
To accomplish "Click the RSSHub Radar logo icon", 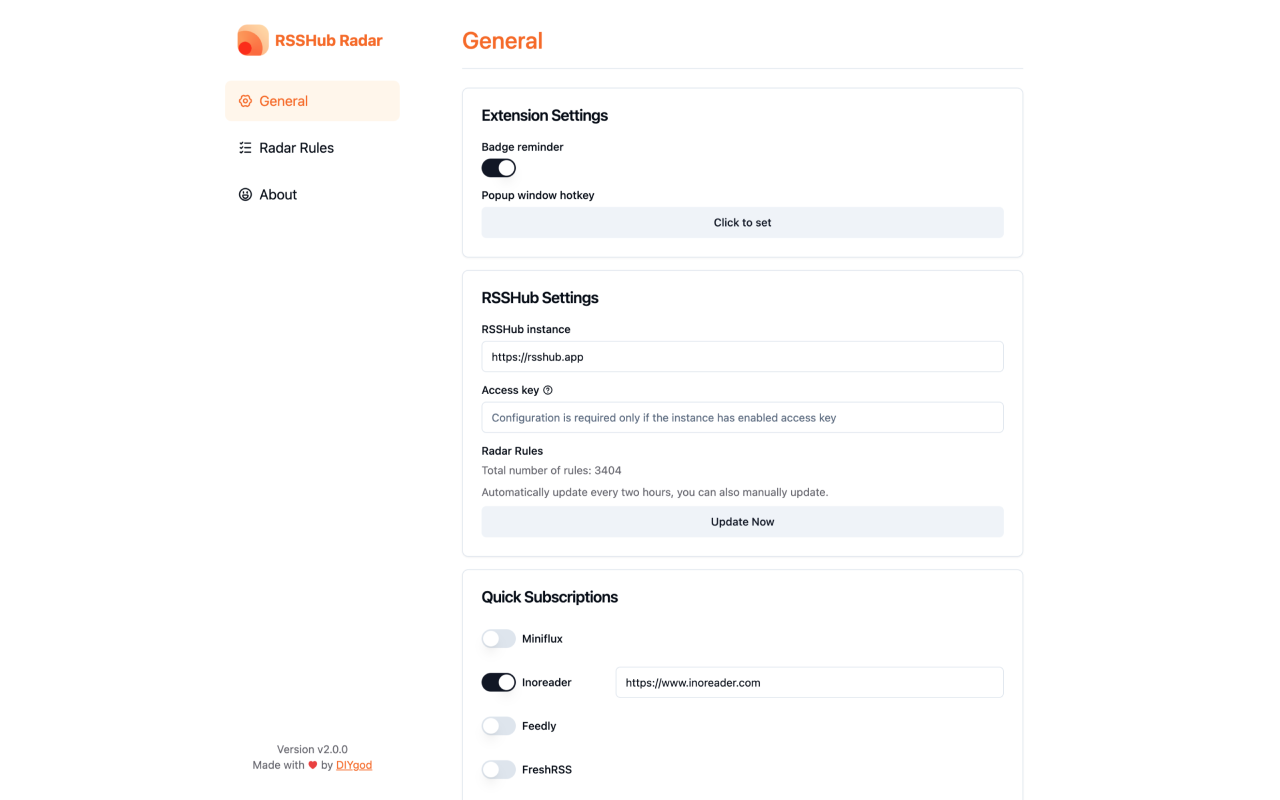I will tap(253, 40).
